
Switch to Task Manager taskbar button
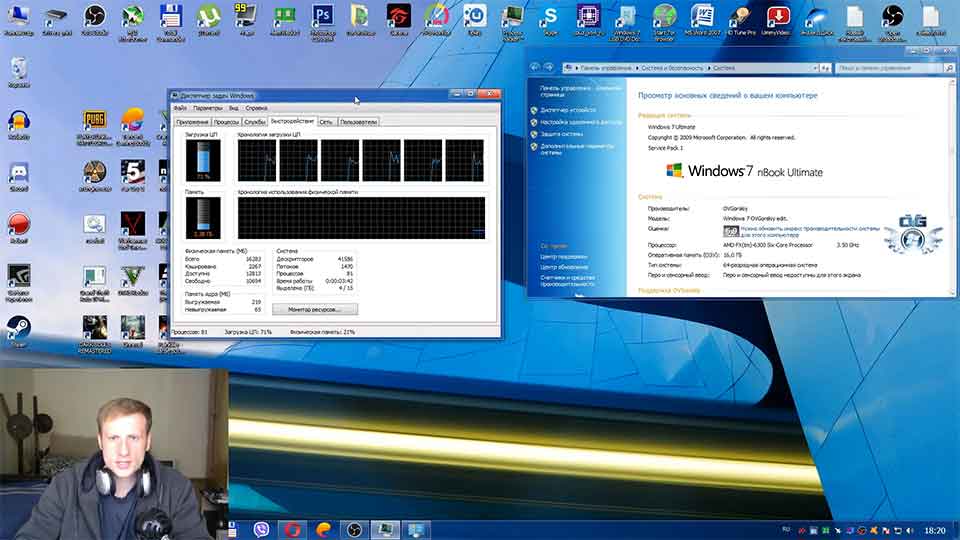point(385,530)
